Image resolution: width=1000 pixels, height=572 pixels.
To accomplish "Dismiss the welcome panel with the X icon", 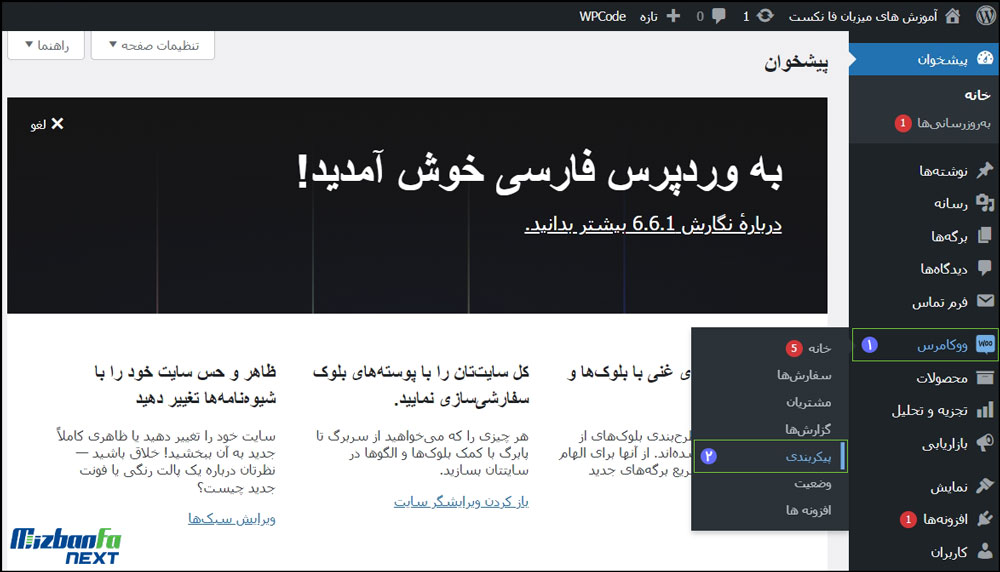I will pos(57,124).
